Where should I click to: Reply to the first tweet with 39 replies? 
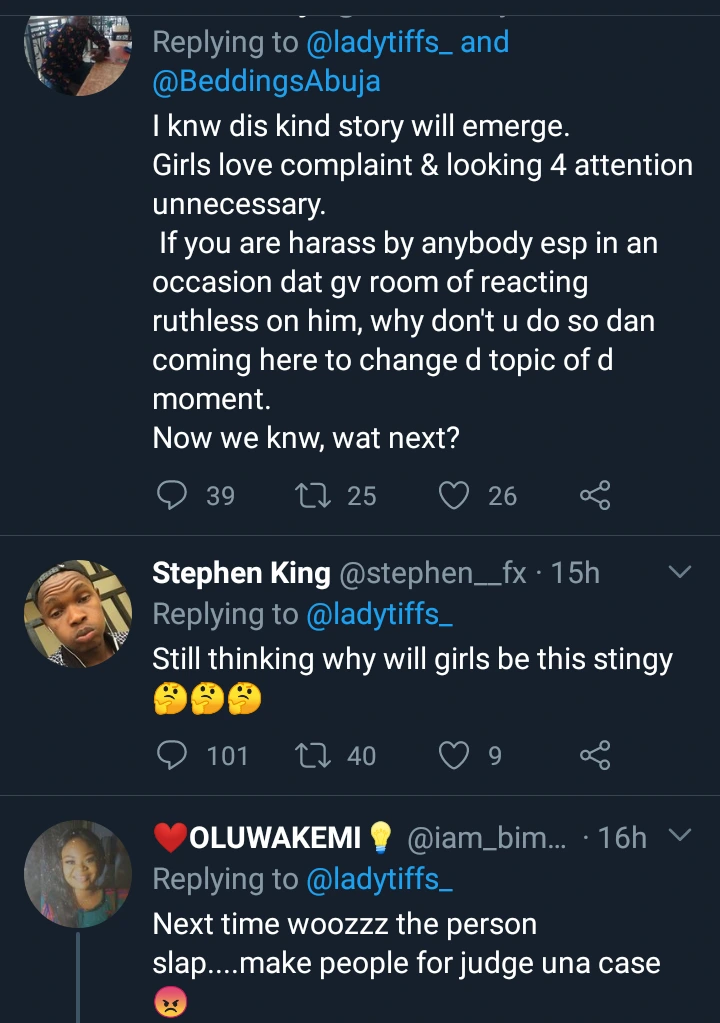point(174,495)
